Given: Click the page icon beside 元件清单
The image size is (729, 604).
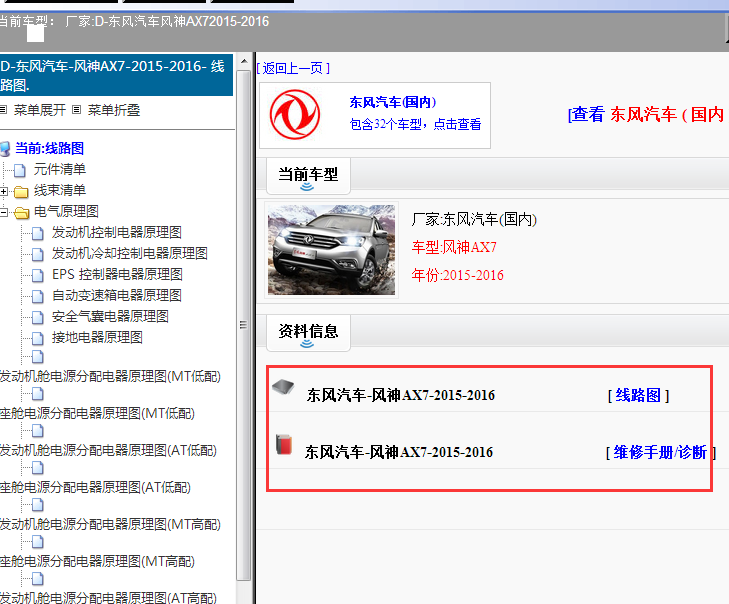Looking at the screenshot, I should pos(20,170).
